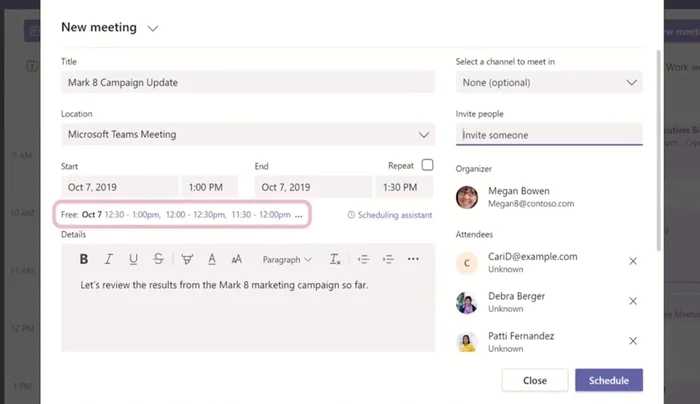This screenshot has height=404, width=700.
Task: Open the start date picker
Action: [120, 187]
